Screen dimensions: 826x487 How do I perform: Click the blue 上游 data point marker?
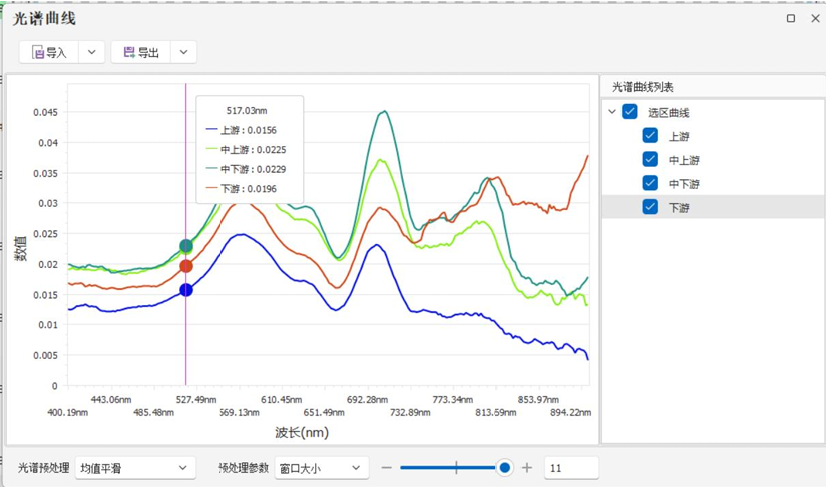(x=186, y=290)
